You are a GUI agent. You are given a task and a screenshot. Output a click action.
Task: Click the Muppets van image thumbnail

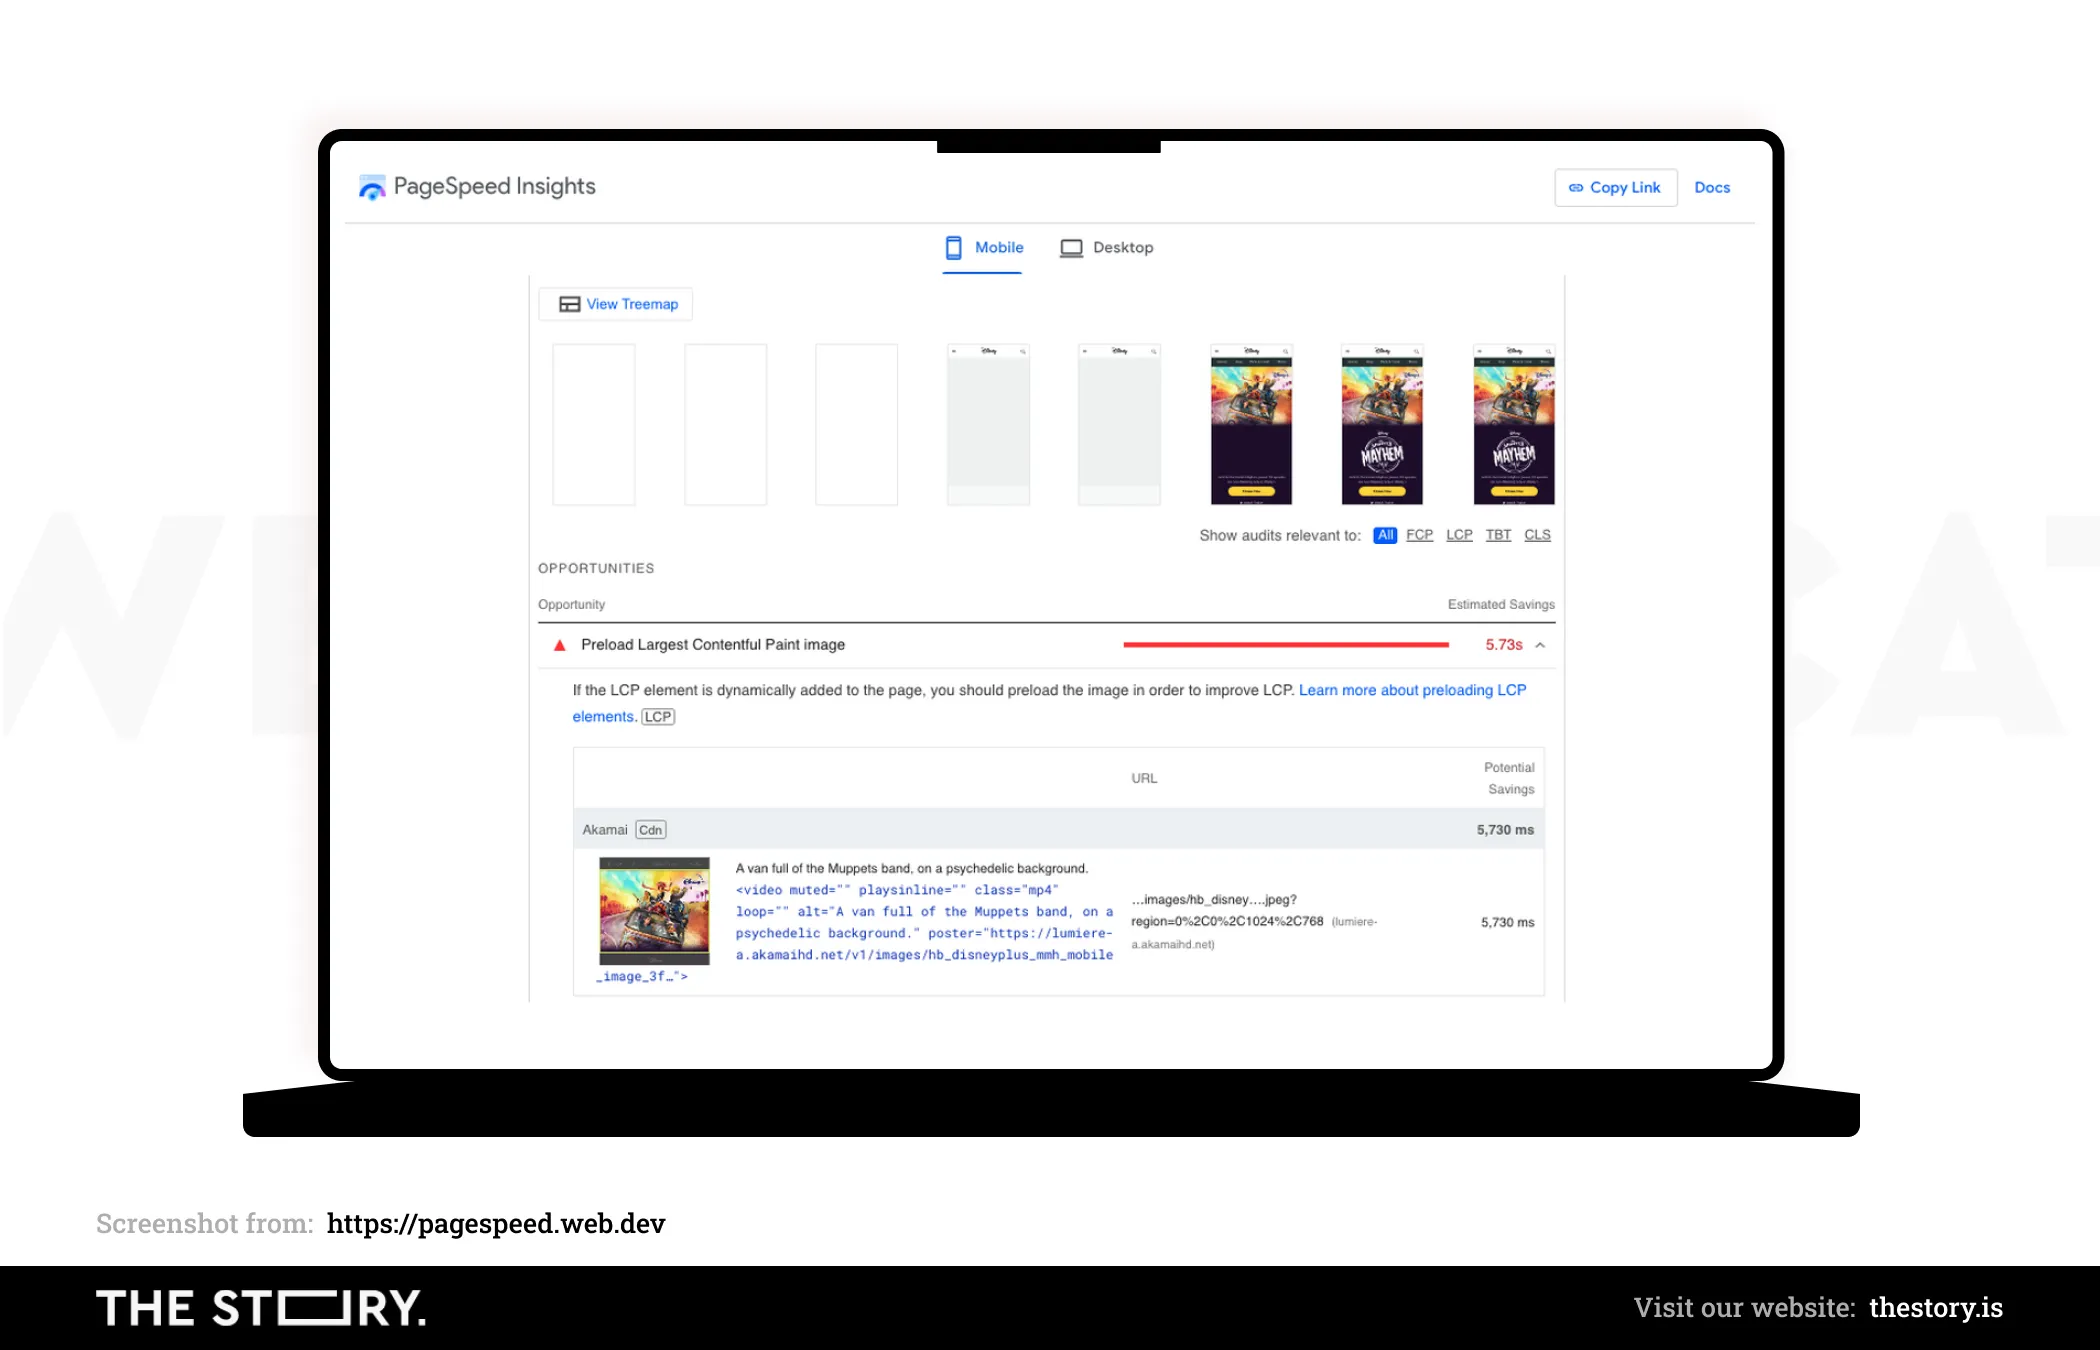[654, 911]
